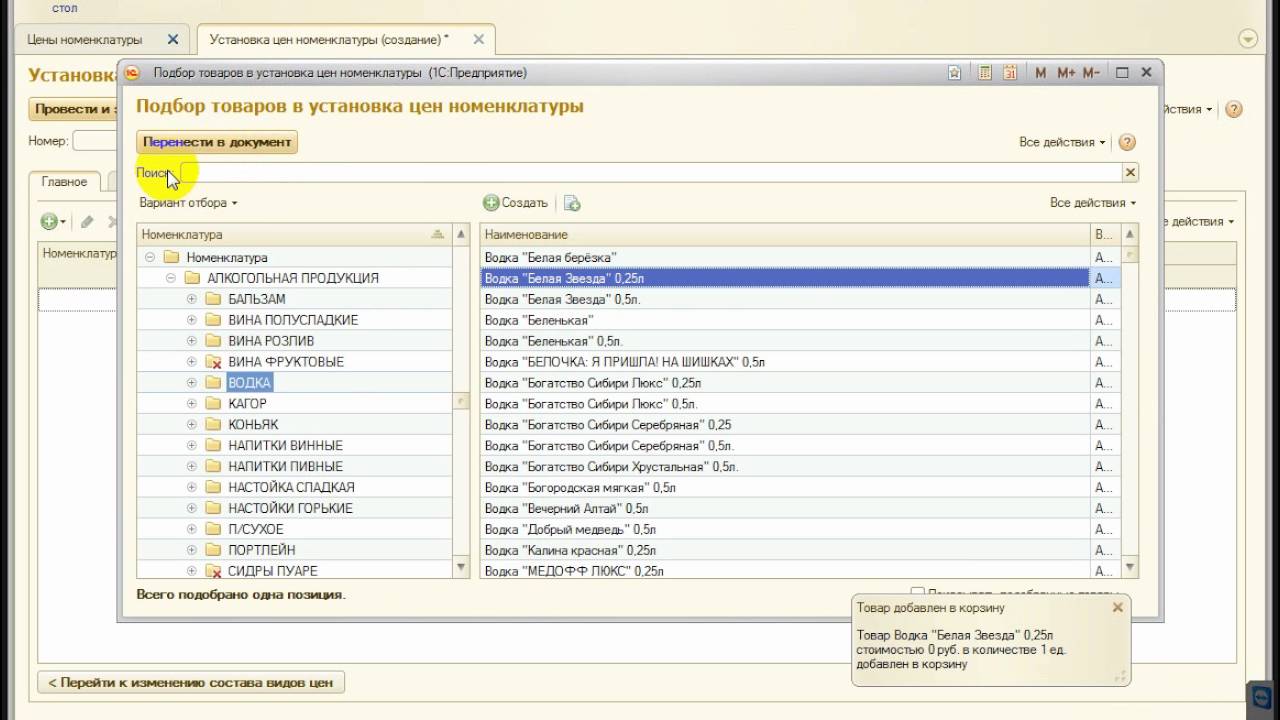
Task: Clear the search field with X
Action: pyautogui.click(x=1130, y=173)
